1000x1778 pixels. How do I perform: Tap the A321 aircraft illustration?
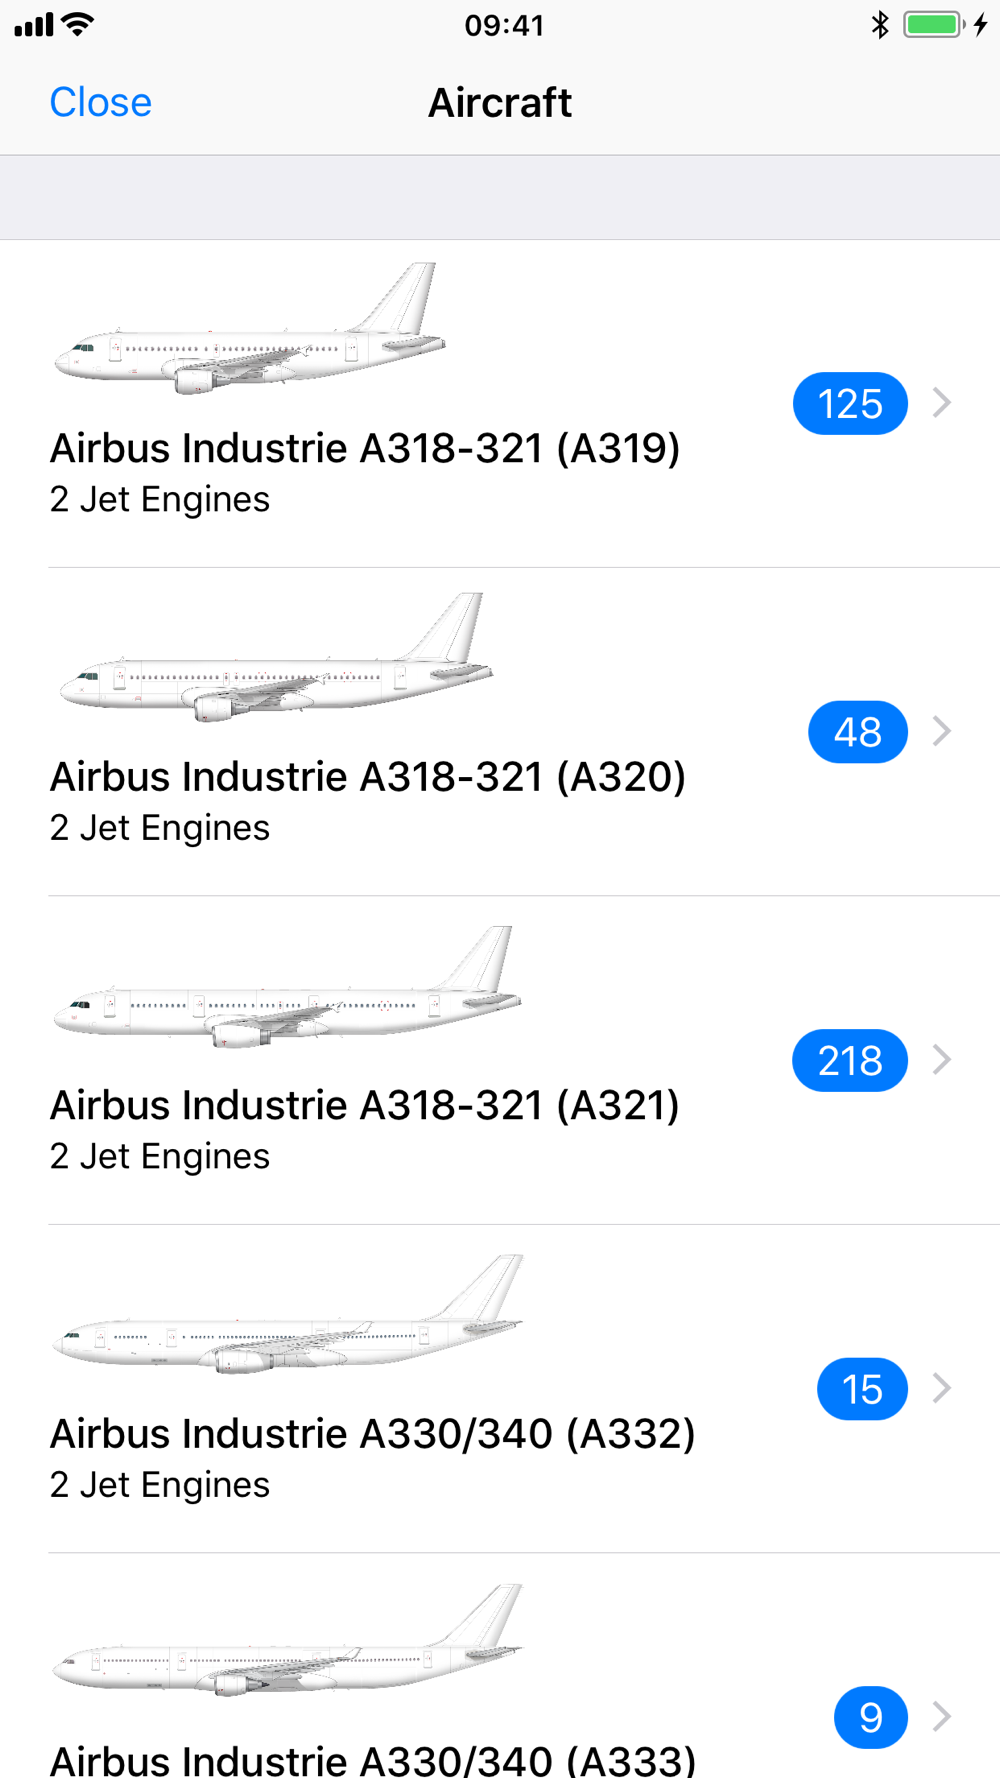[x=287, y=986]
